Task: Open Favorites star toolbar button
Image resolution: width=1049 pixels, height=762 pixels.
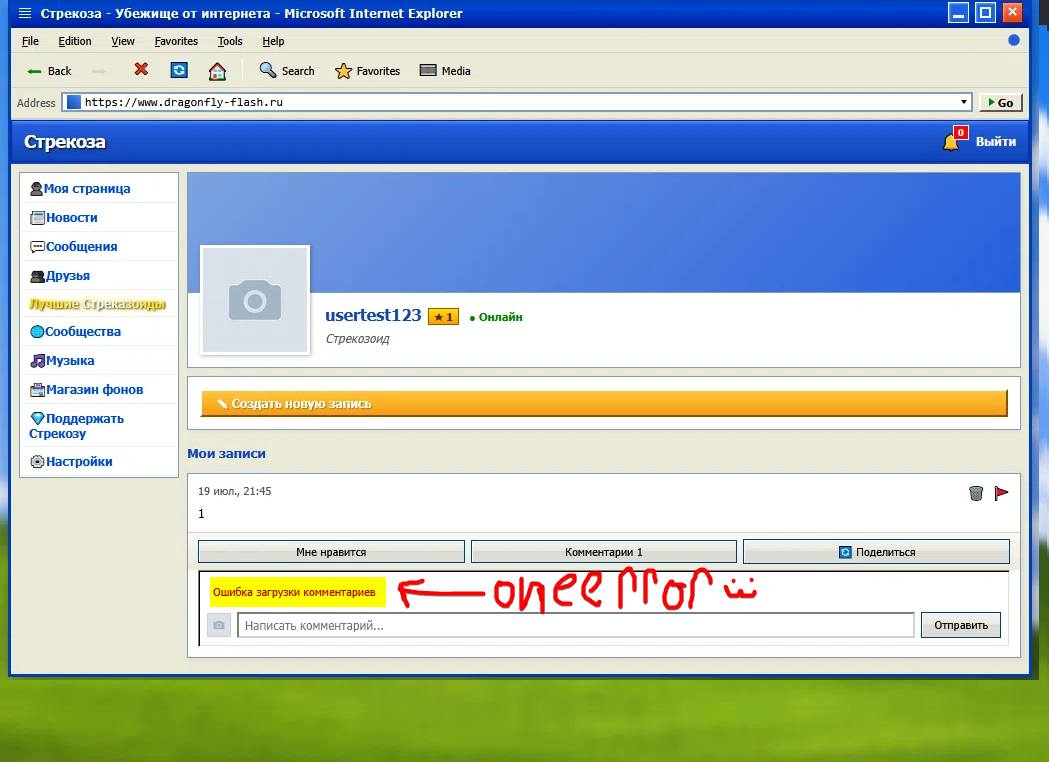Action: [x=367, y=71]
